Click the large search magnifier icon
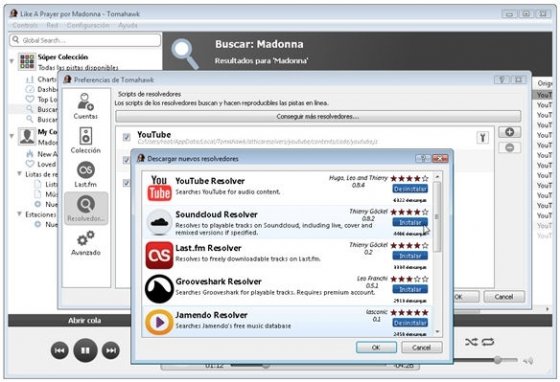The width and height of the screenshot is (560, 382). click(x=185, y=54)
